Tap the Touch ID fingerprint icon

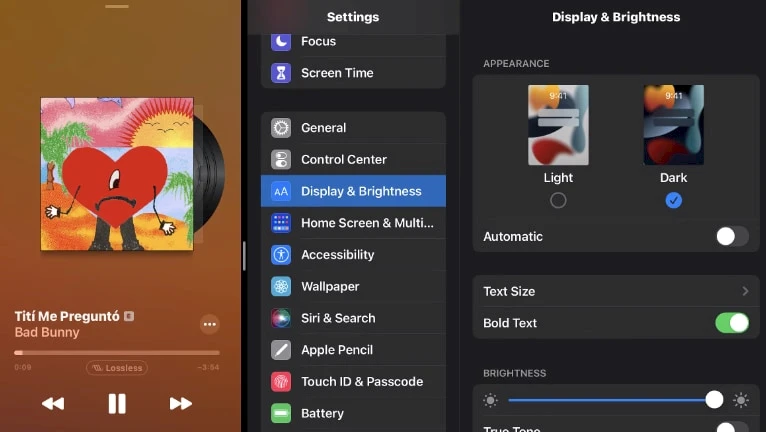281,382
